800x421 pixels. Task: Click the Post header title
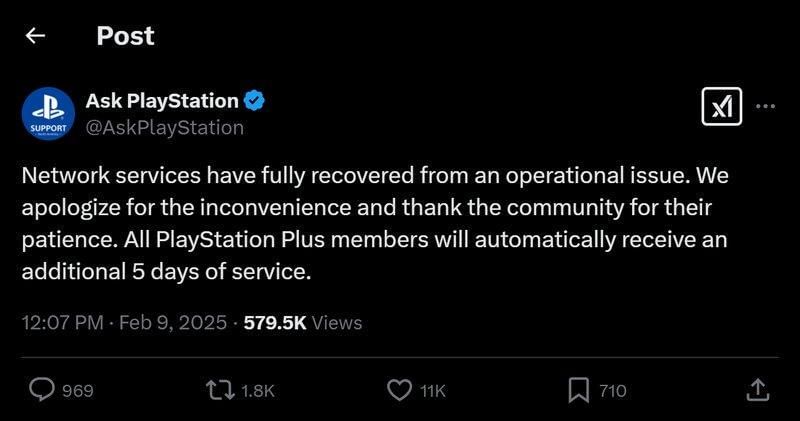[126, 36]
